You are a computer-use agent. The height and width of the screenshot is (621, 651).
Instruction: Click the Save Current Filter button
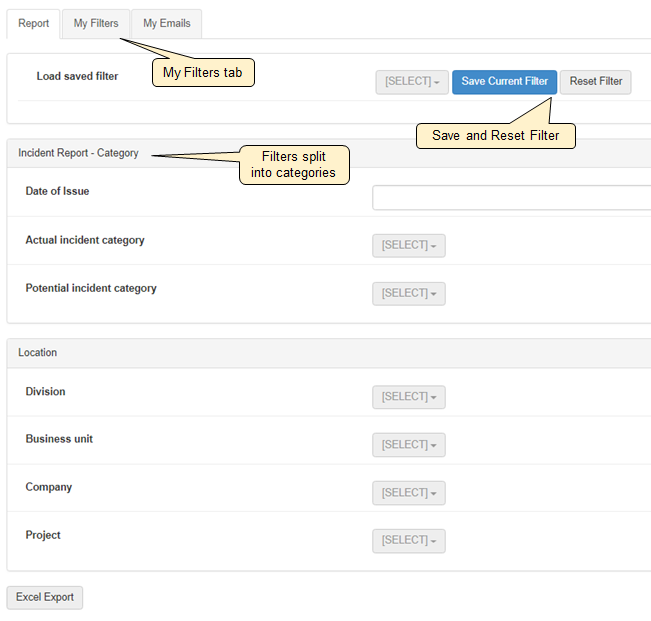coord(504,82)
